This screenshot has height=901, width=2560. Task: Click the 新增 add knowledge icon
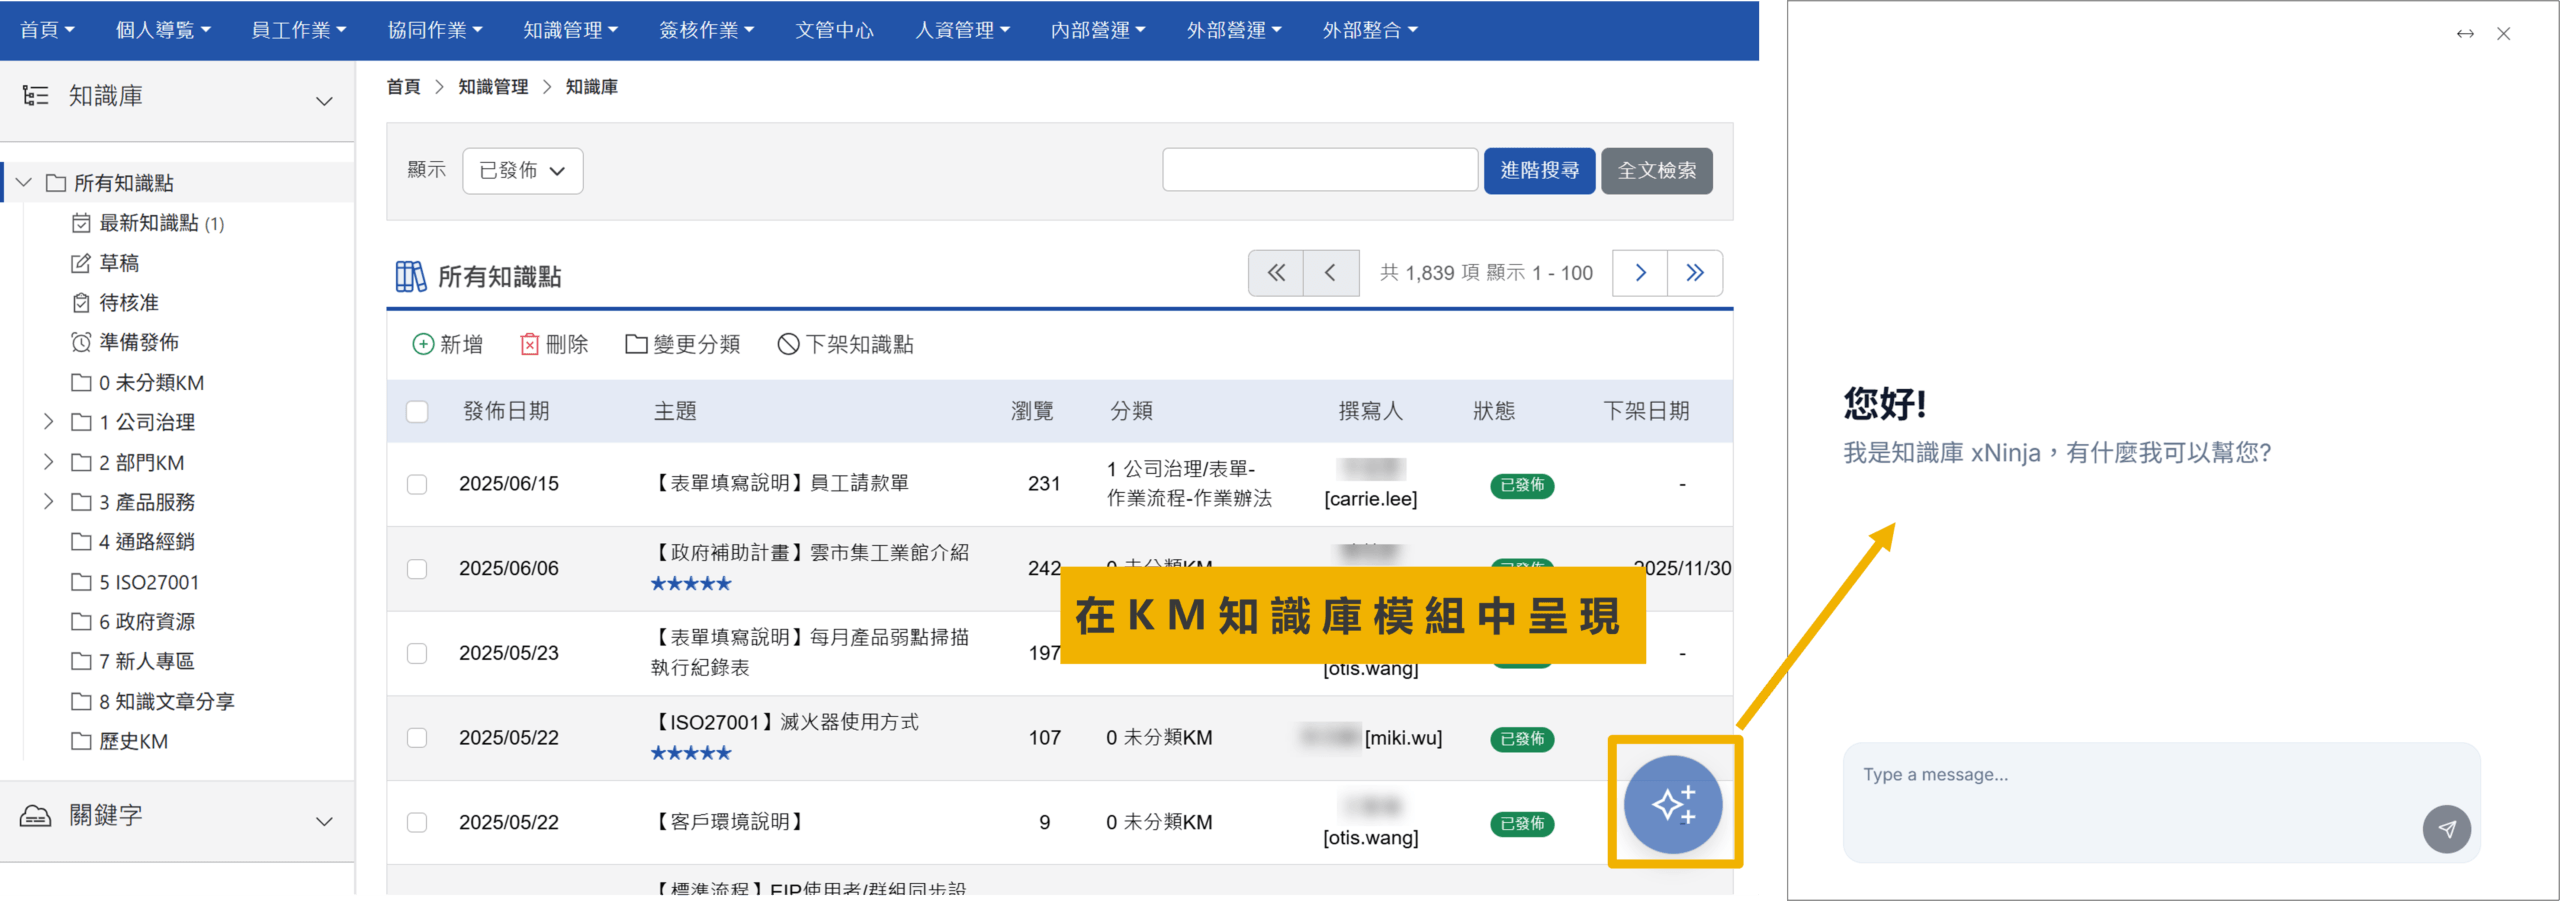tap(423, 344)
